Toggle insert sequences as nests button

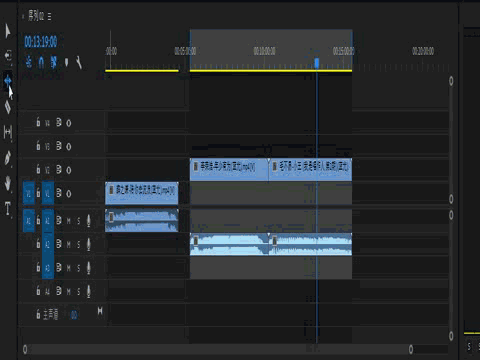29,62
